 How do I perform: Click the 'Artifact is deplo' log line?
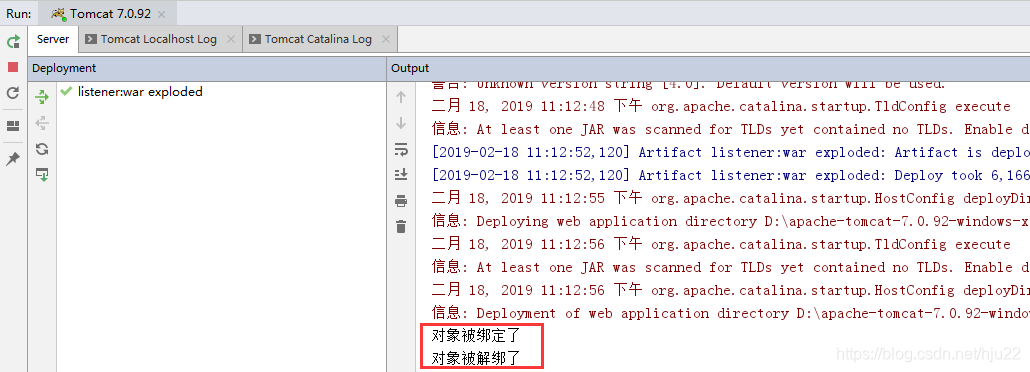730,152
